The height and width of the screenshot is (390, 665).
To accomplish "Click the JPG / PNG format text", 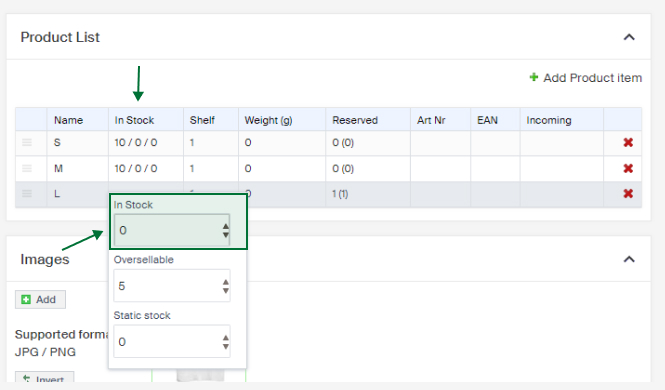I will coord(45,352).
